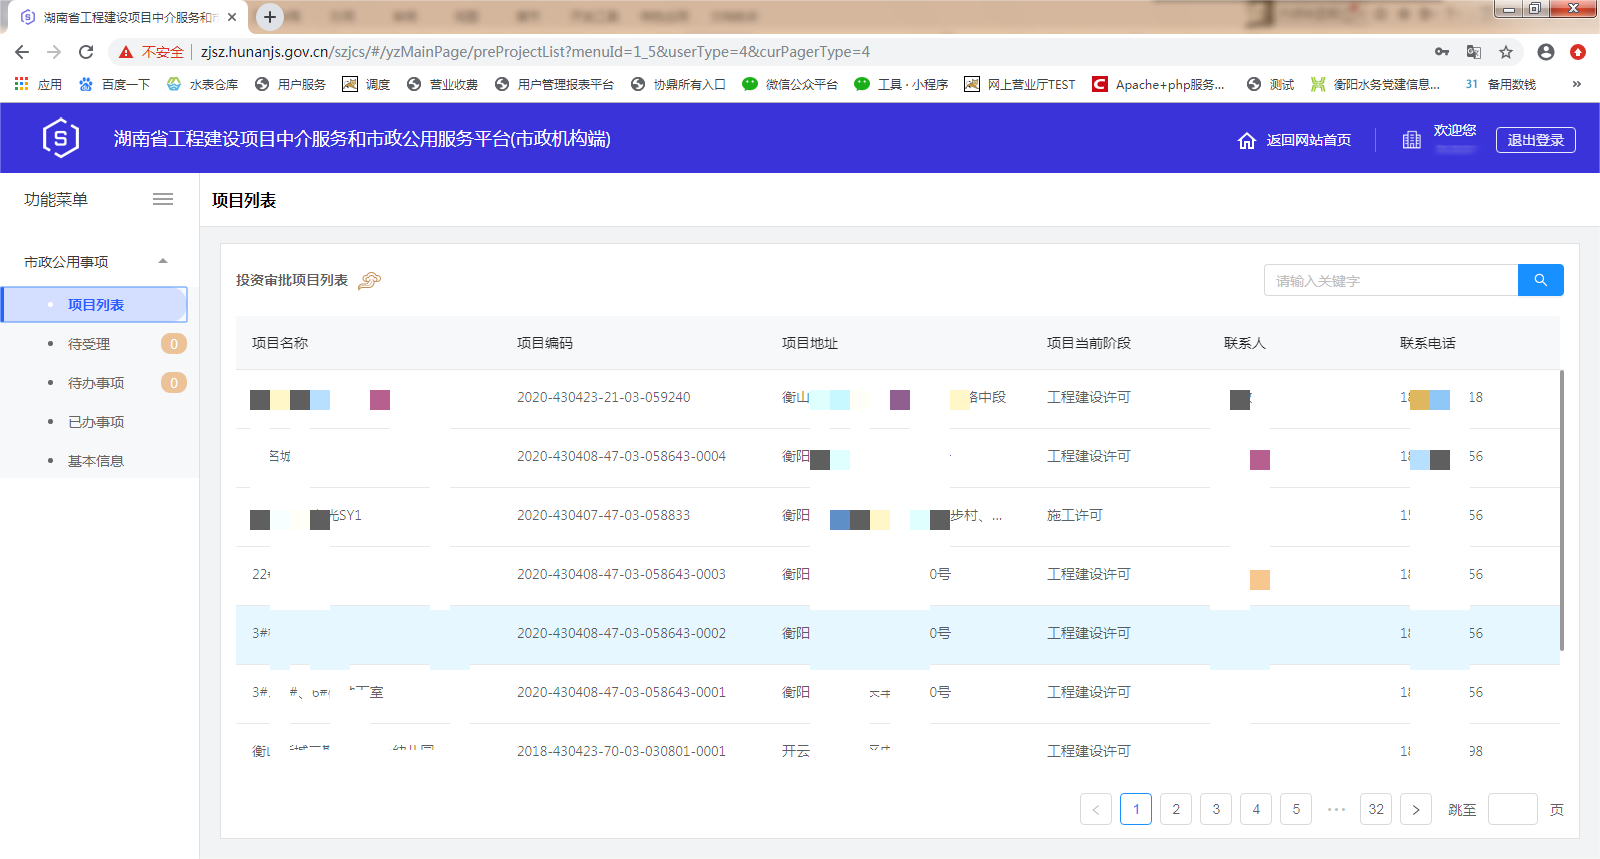This screenshot has width=1600, height=859.
Task: Click the browser reload icon
Action: click(x=86, y=52)
